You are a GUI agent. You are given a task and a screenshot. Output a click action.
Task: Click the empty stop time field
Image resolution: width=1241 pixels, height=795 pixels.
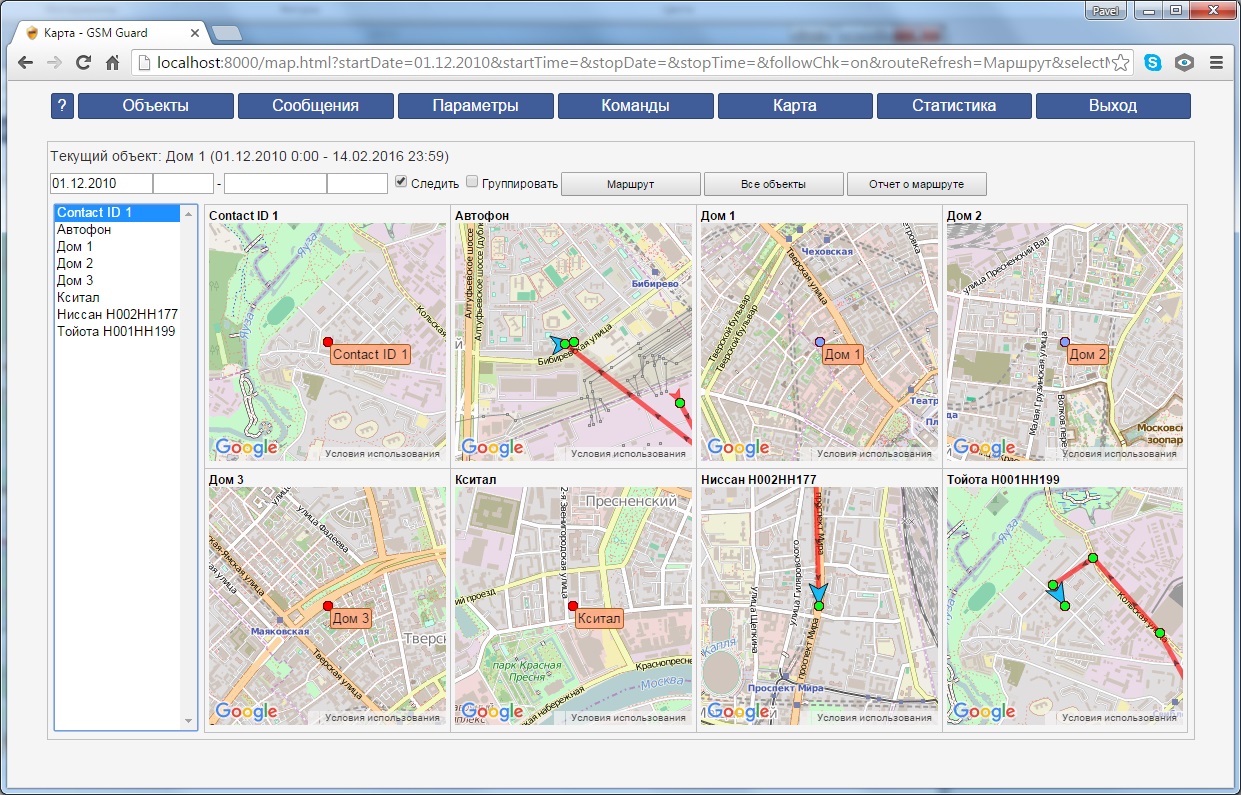357,184
